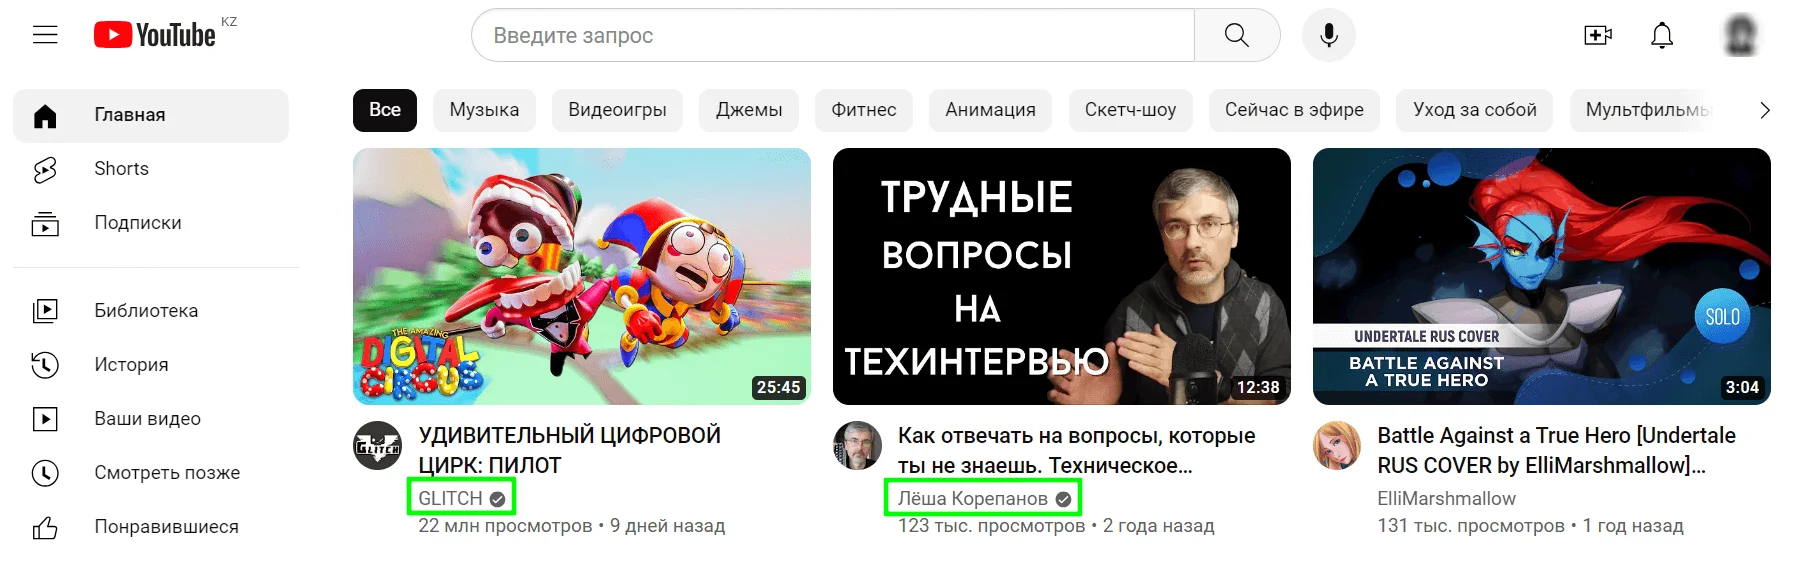
Task: Open the Shorts sidebar label
Action: click(121, 169)
